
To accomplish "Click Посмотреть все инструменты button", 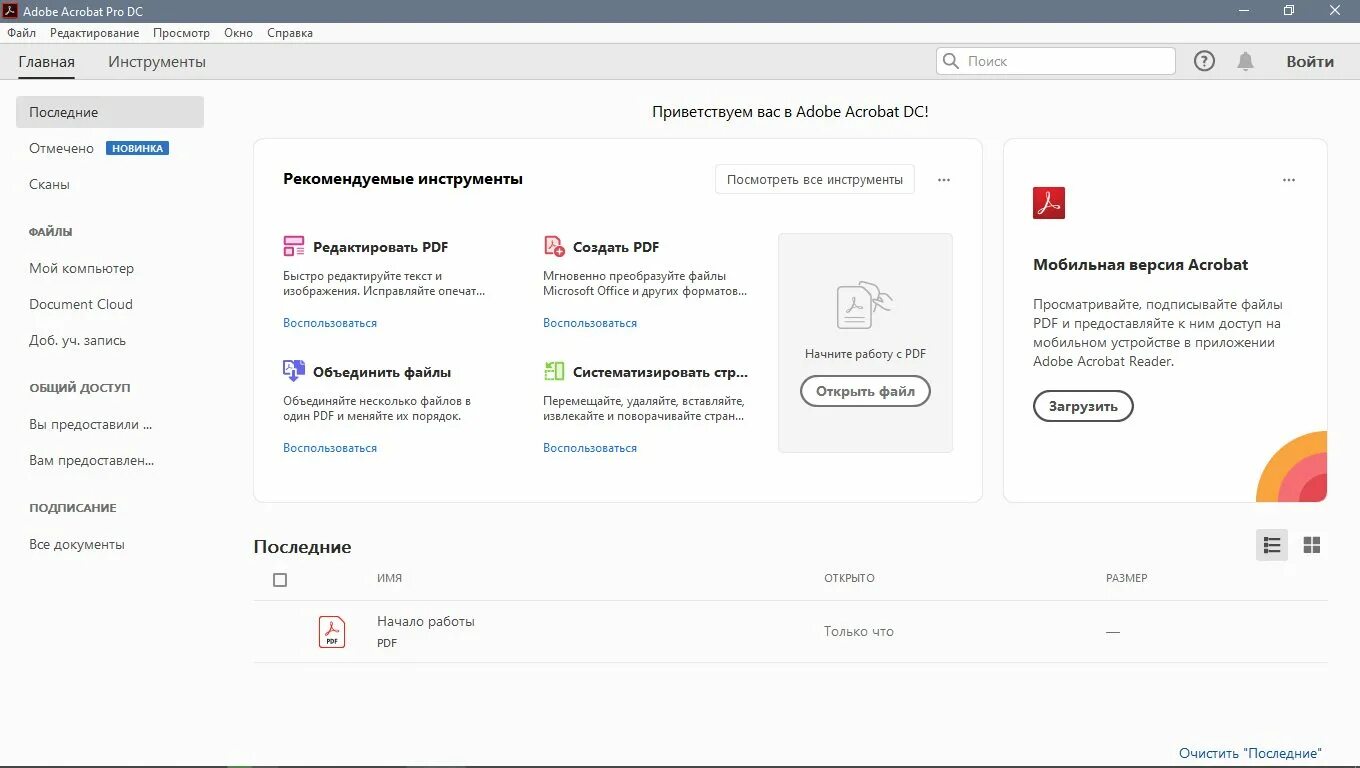I will pyautogui.click(x=815, y=180).
